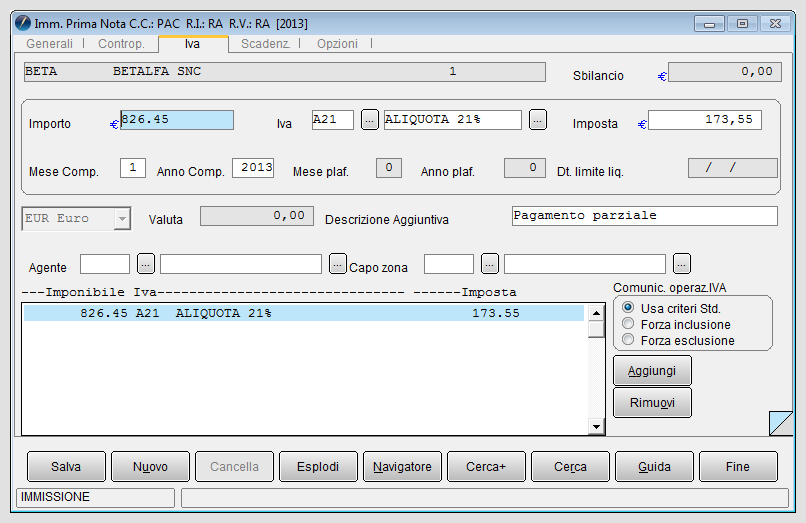Click the Salva button
The width and height of the screenshot is (806, 523).
point(66,466)
